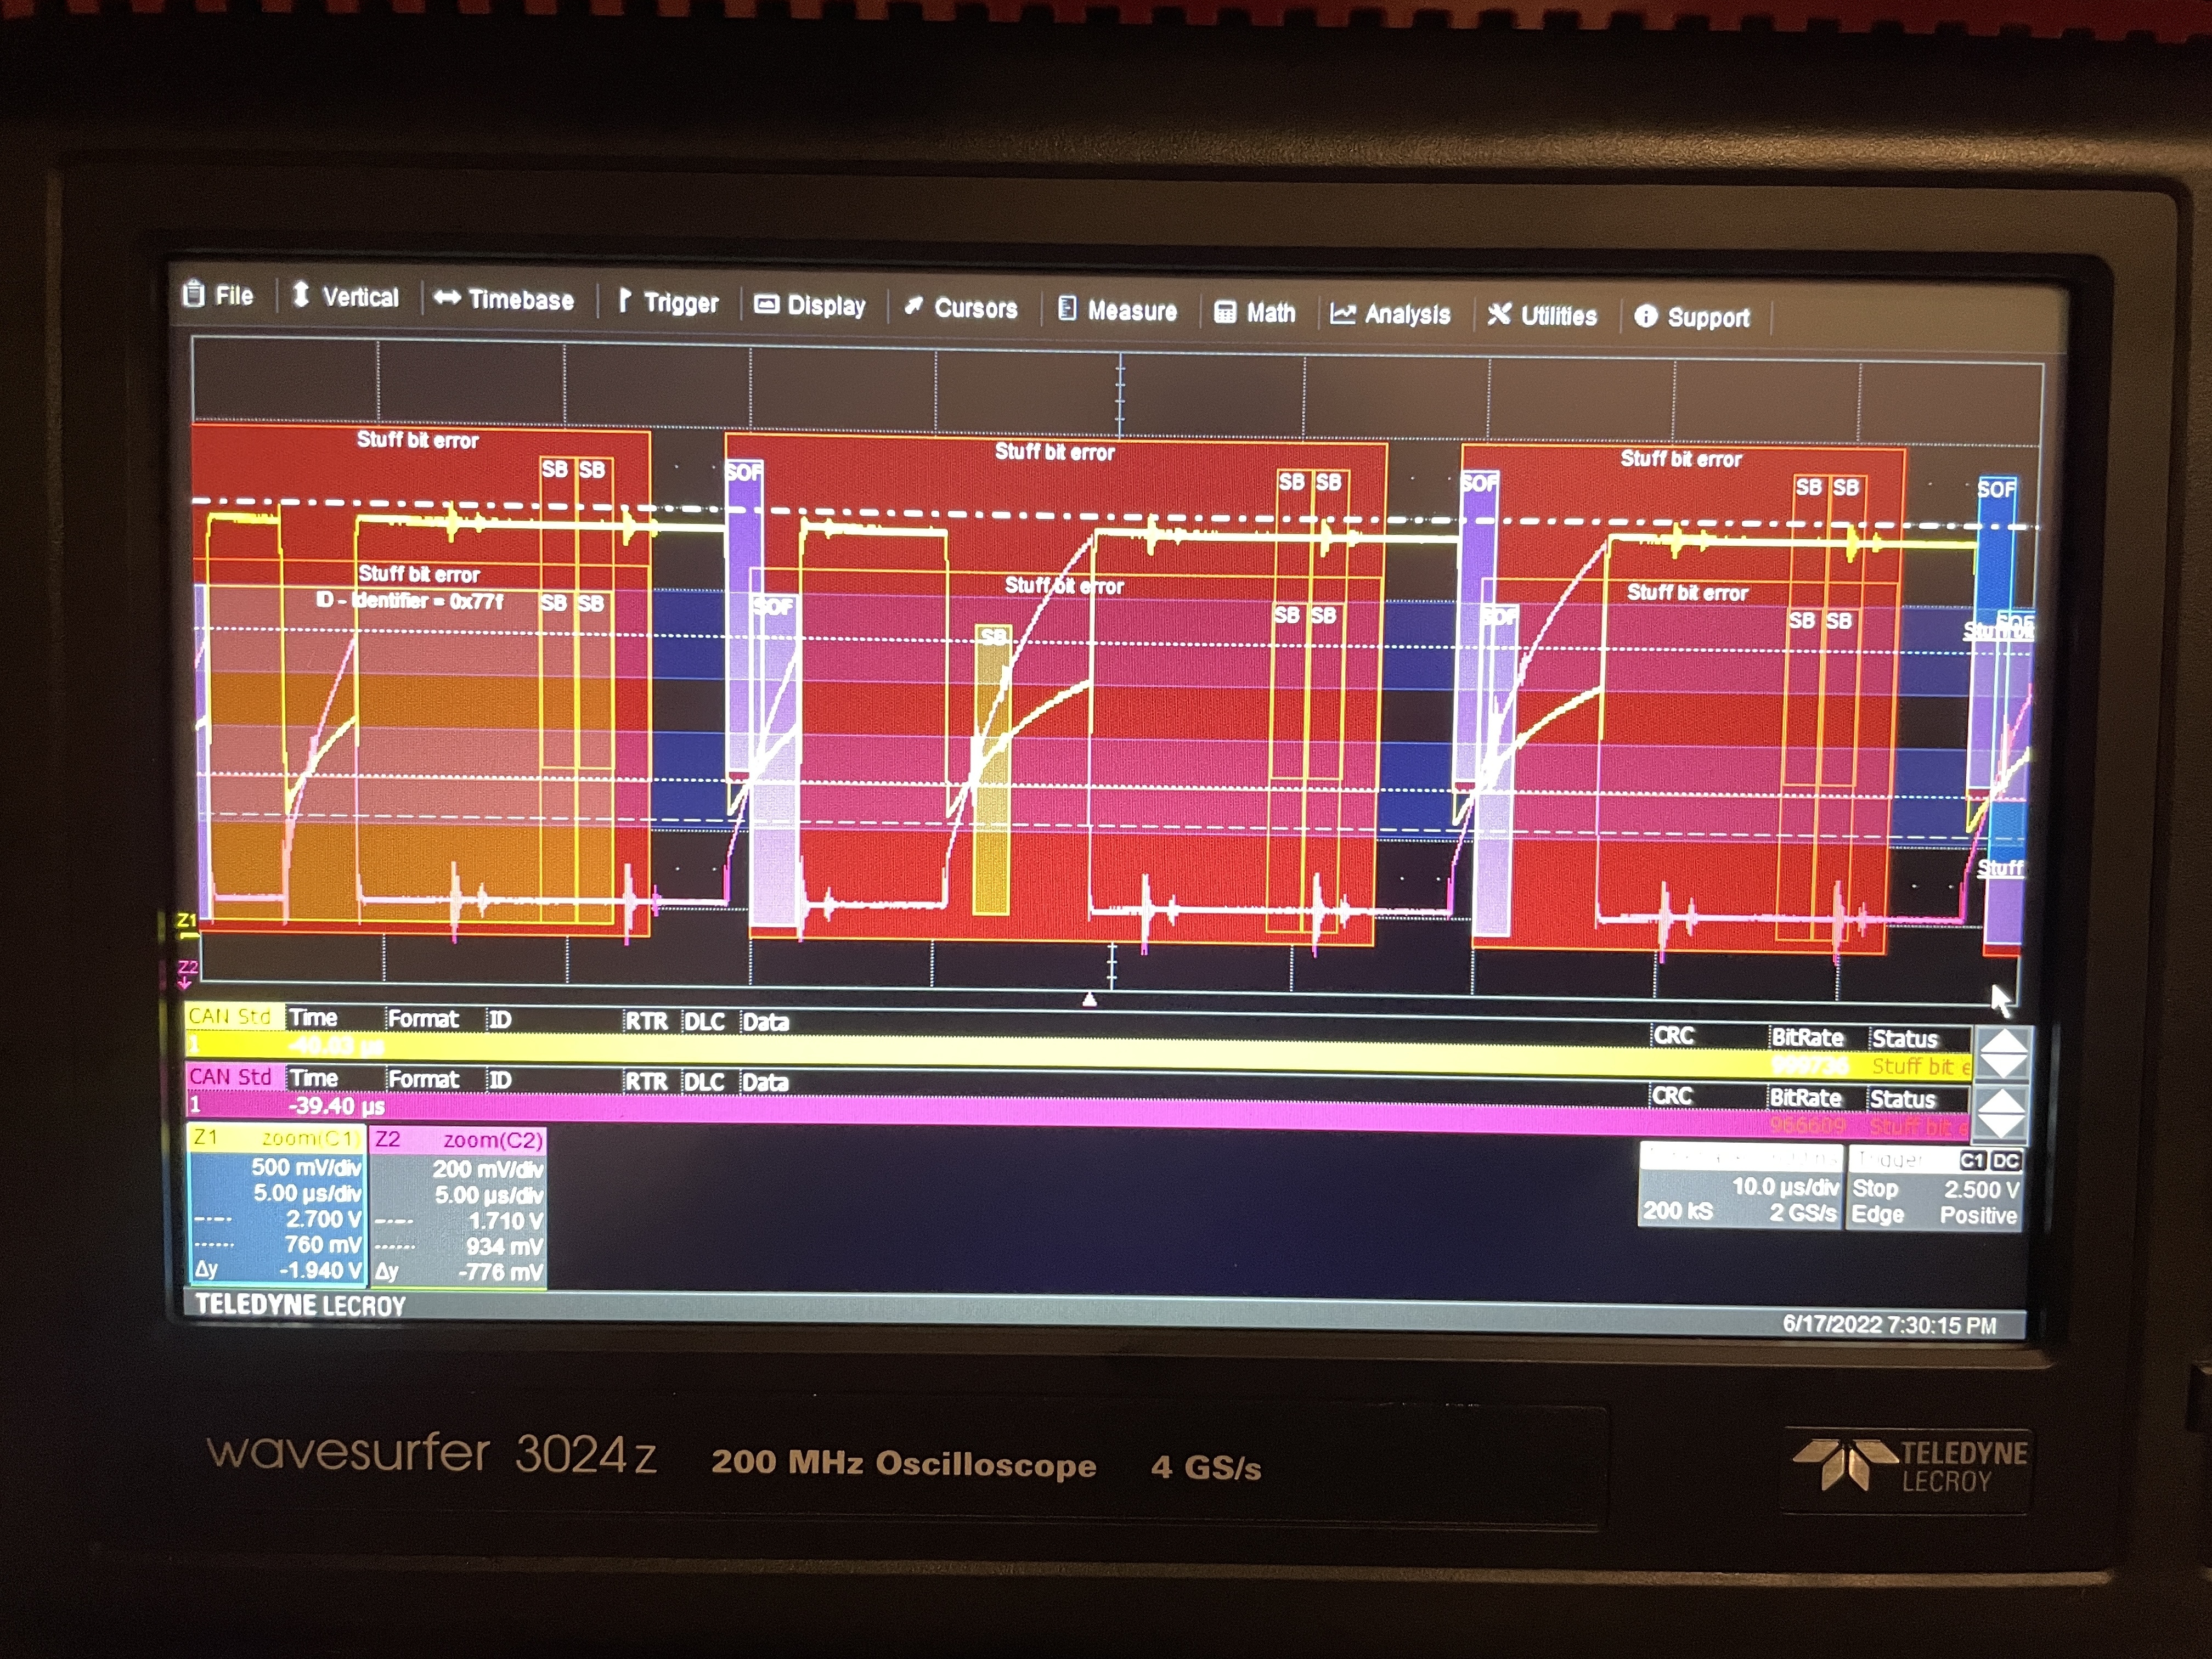Open the Trigger menu

coord(668,302)
